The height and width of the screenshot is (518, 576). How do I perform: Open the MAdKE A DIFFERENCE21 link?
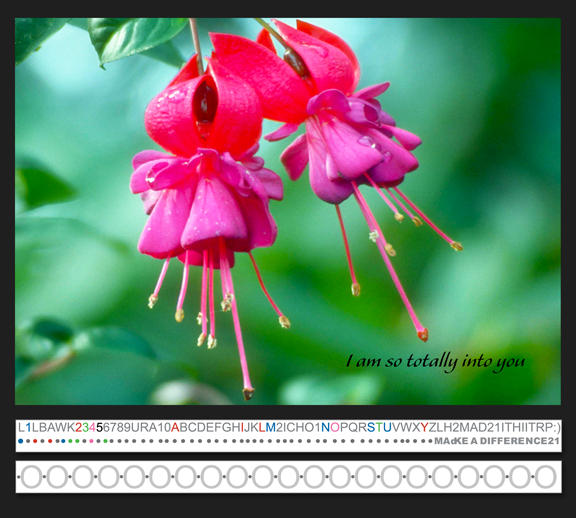click(x=497, y=441)
